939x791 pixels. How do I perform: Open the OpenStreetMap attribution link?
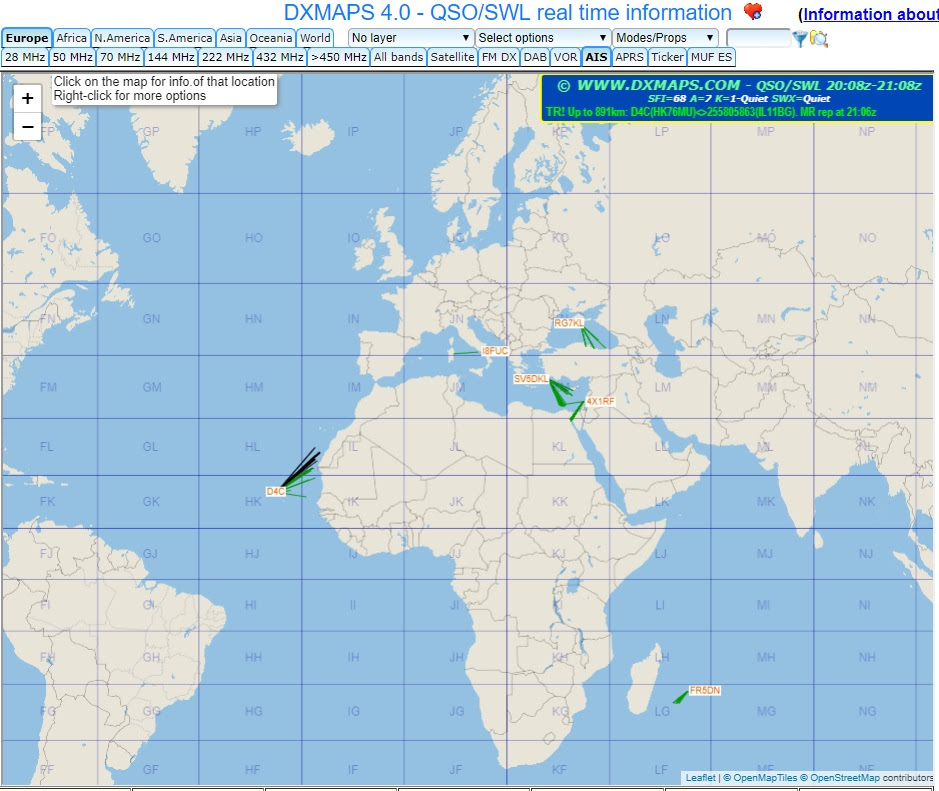(846, 777)
